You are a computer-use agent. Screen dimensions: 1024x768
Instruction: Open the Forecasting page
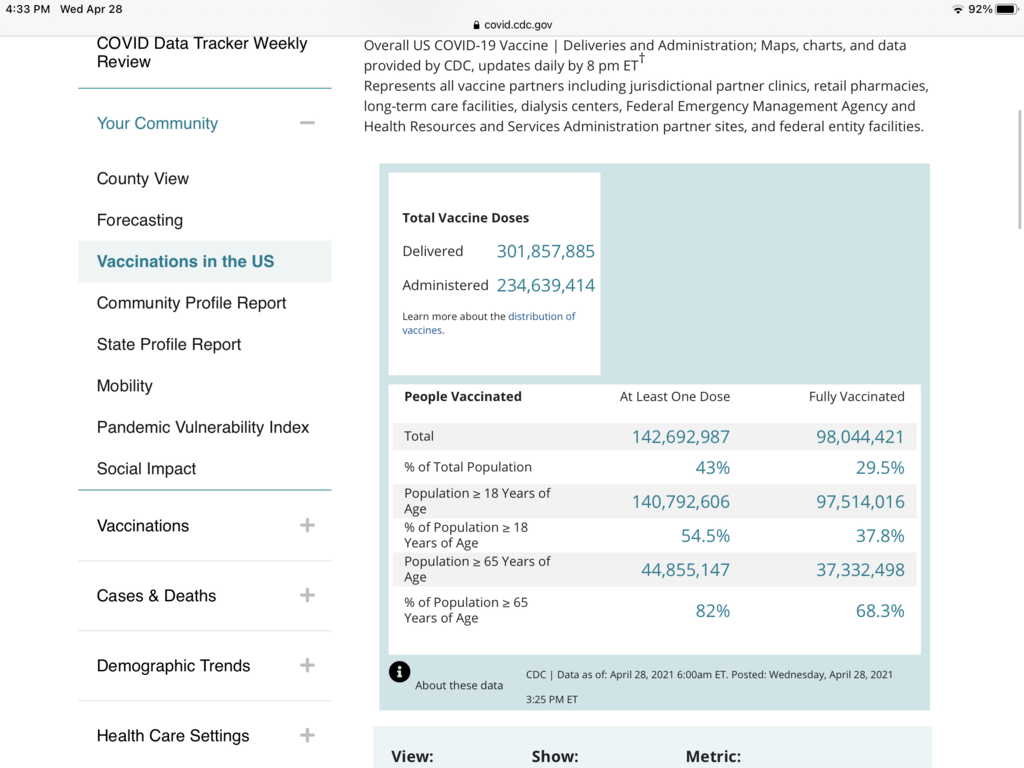(140, 220)
